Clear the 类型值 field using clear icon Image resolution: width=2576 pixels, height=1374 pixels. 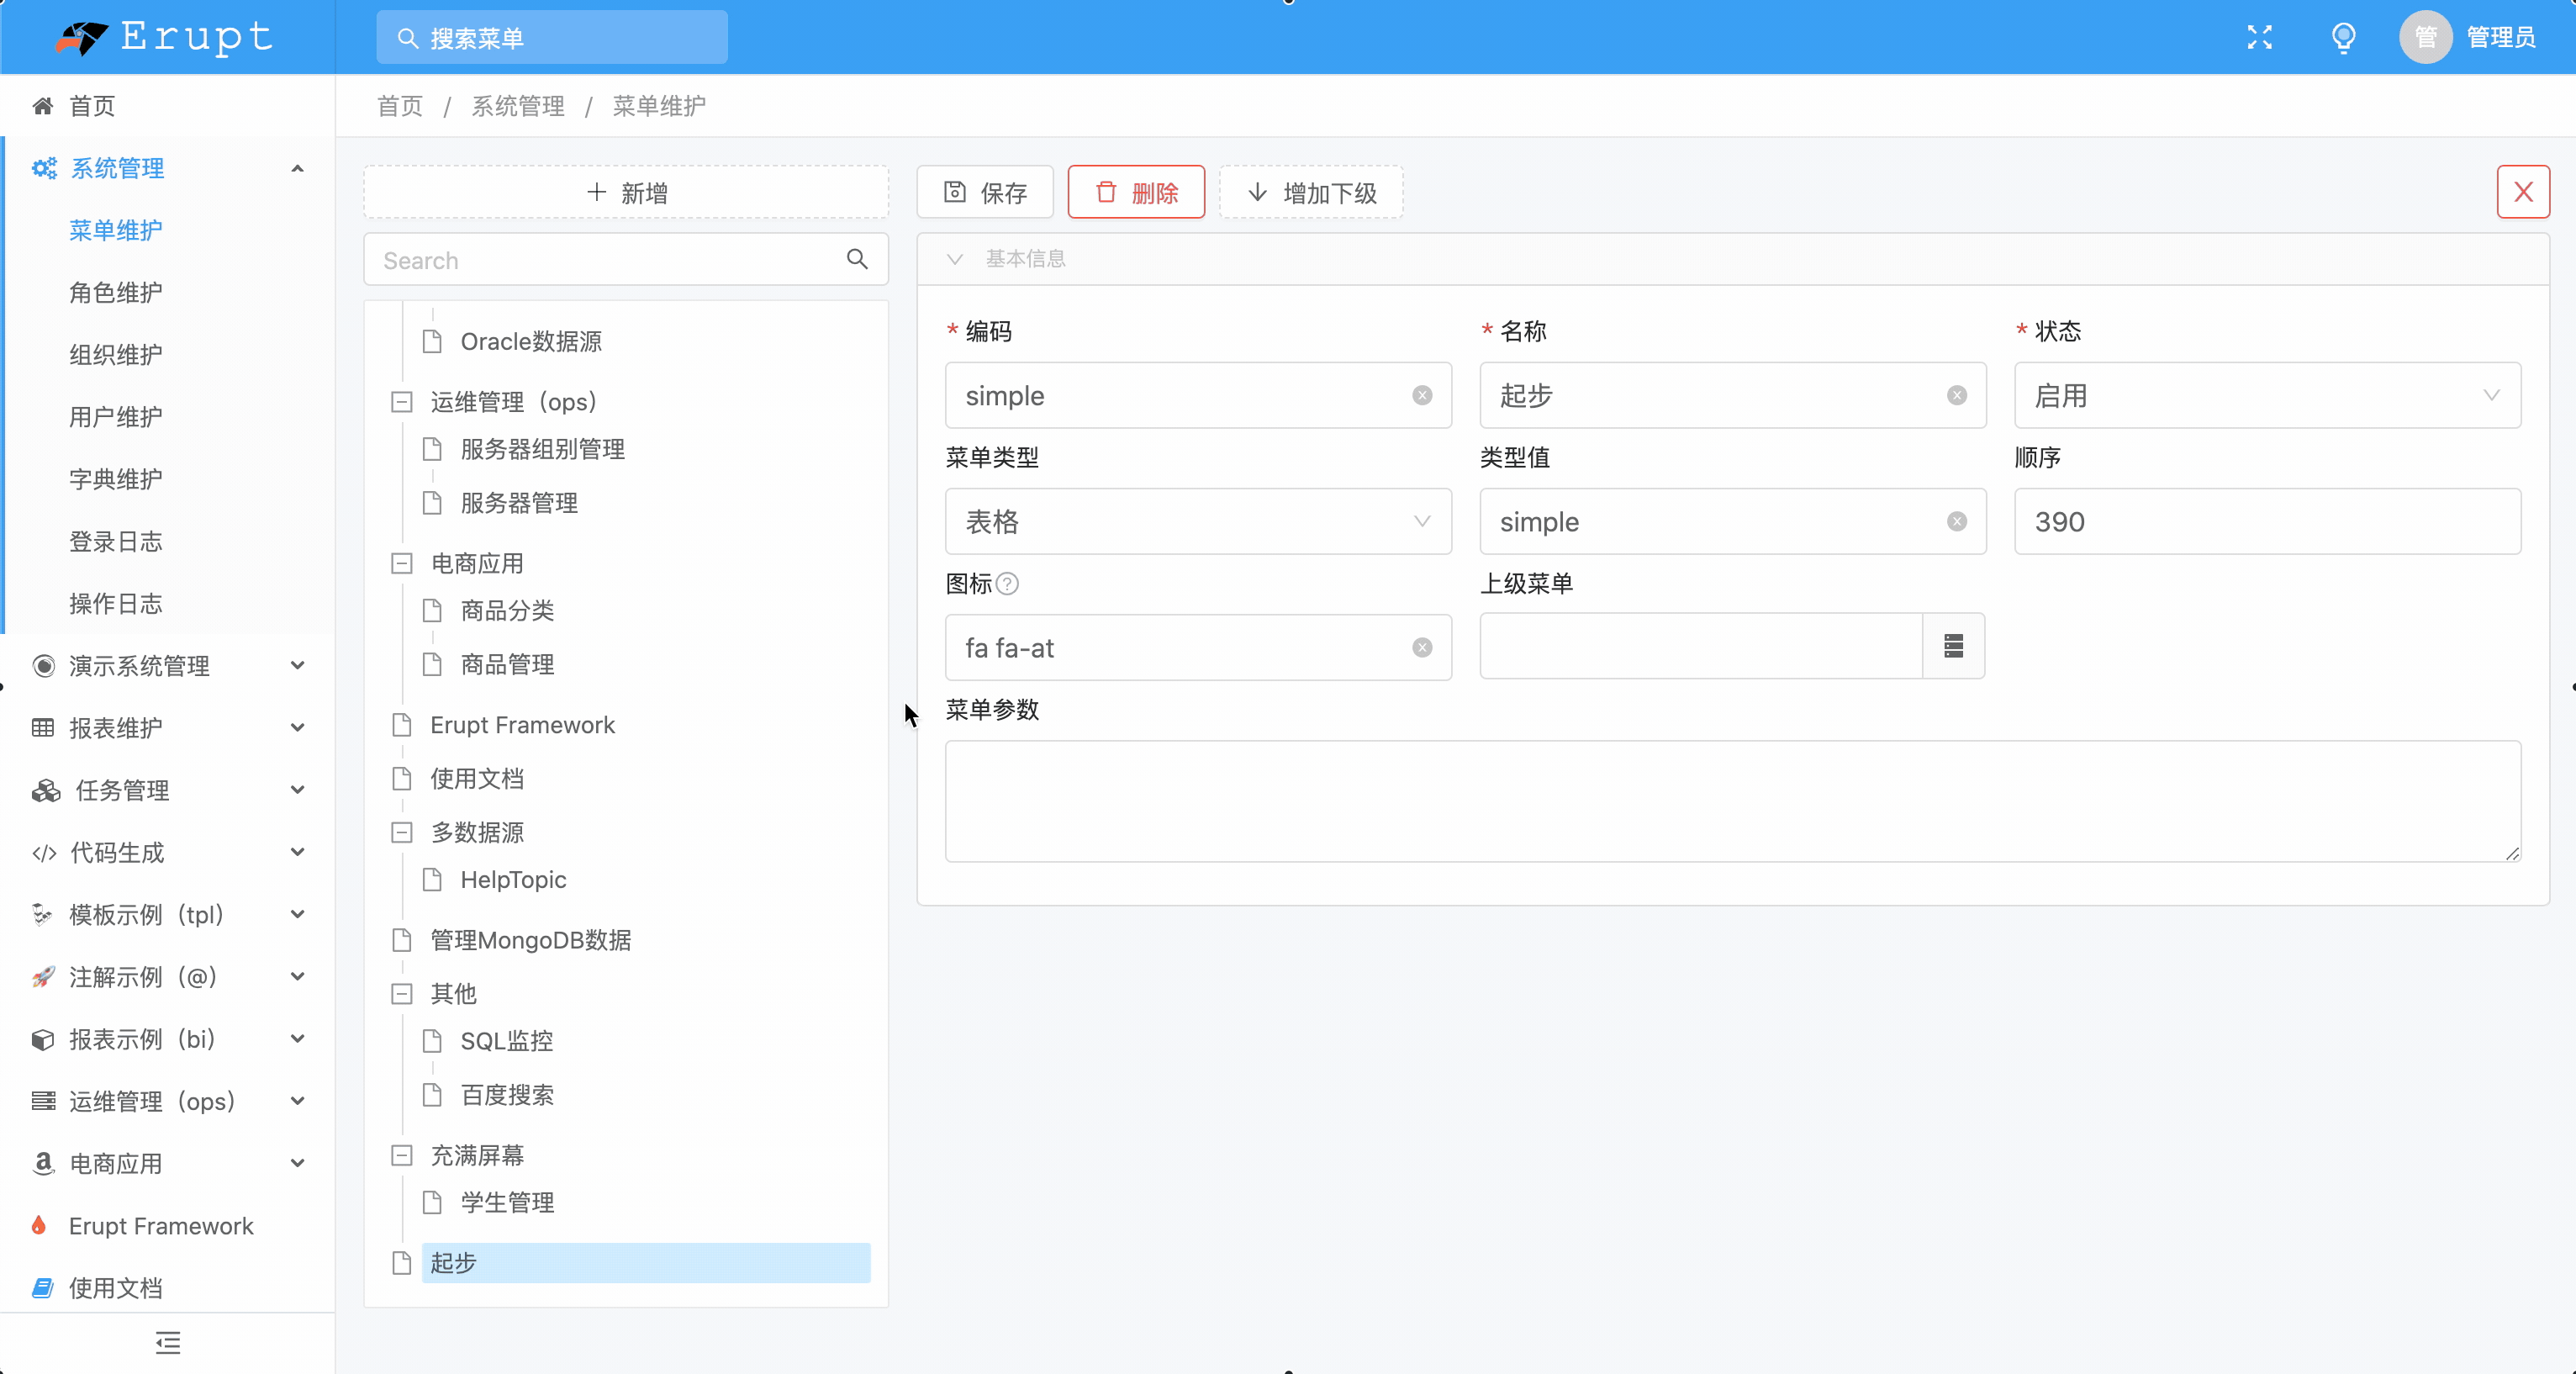tap(1957, 521)
